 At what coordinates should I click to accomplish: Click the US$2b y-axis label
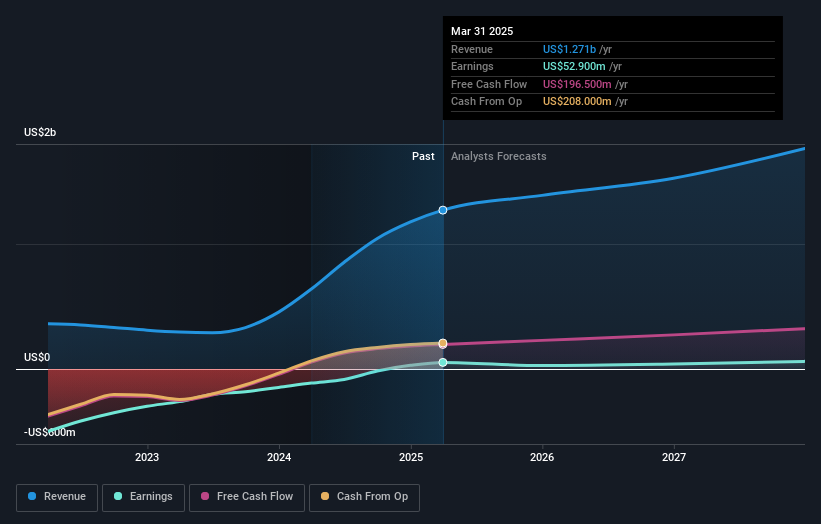pyautogui.click(x=40, y=132)
